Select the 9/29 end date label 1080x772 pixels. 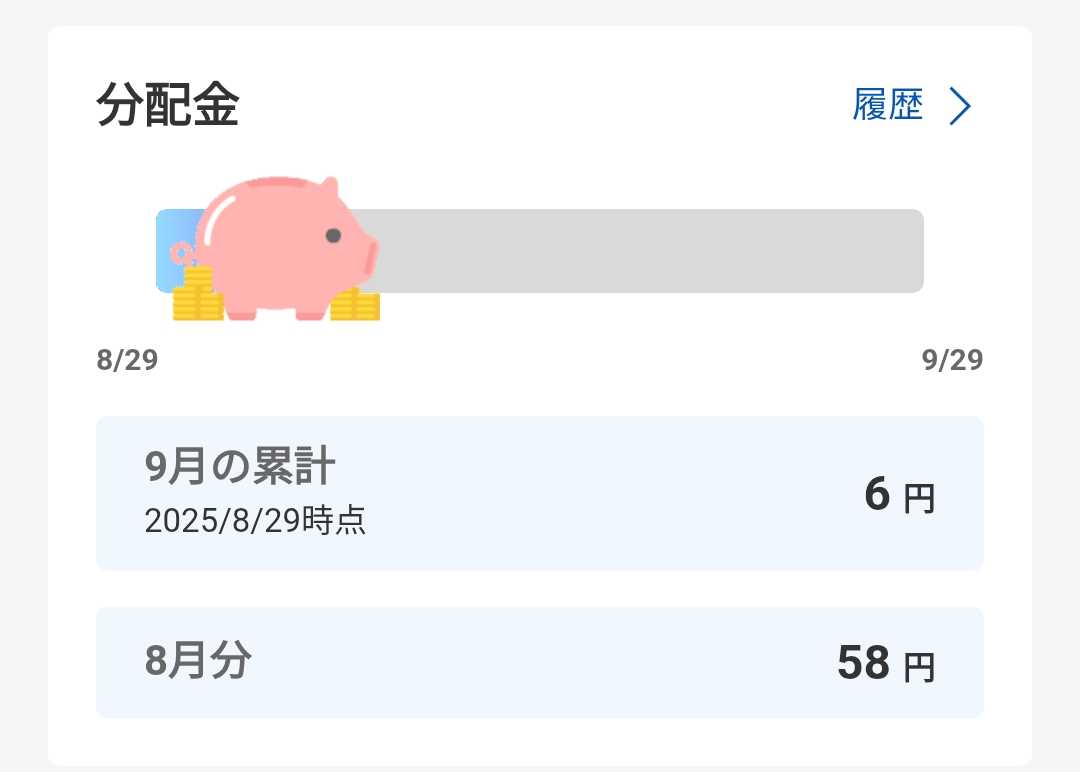pyautogui.click(x=952, y=360)
